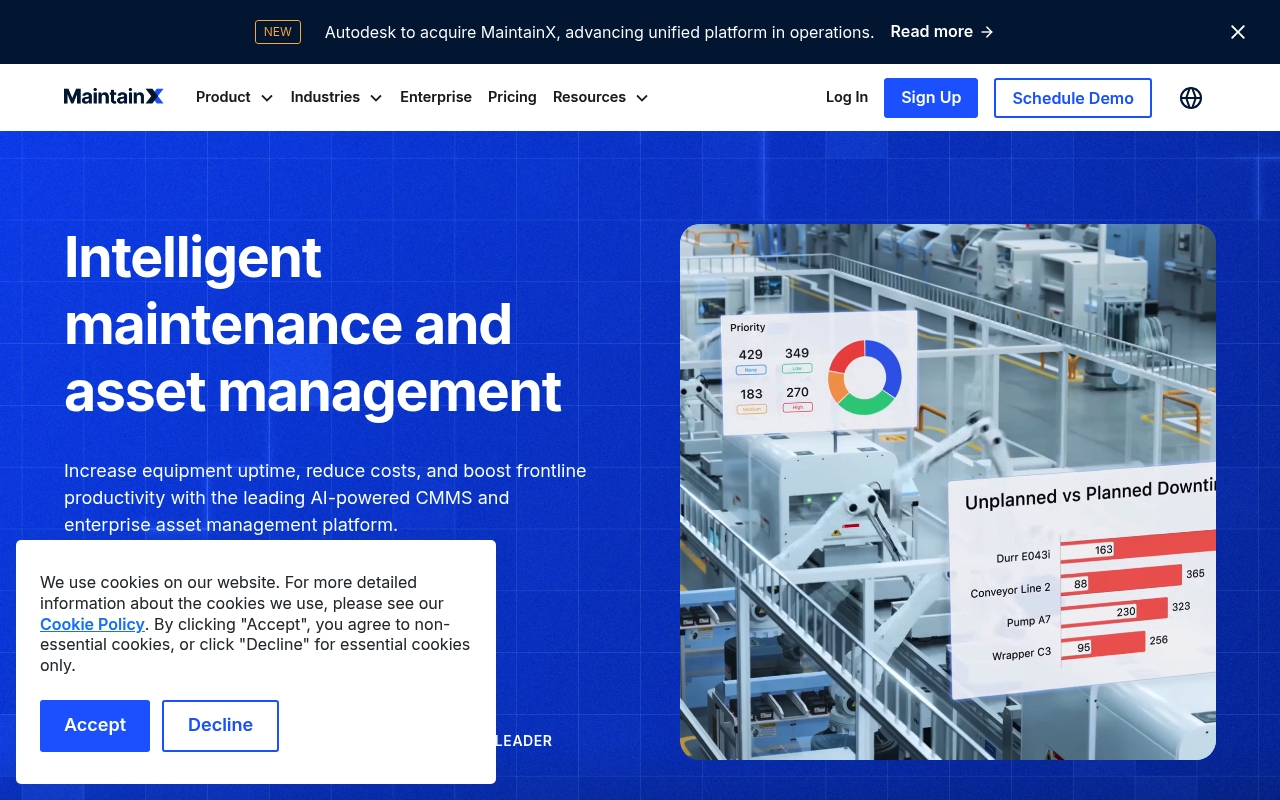Screen dimensions: 1280x800
Task: Click the Autodesk acquisition announcement text
Action: pyautogui.click(x=599, y=32)
